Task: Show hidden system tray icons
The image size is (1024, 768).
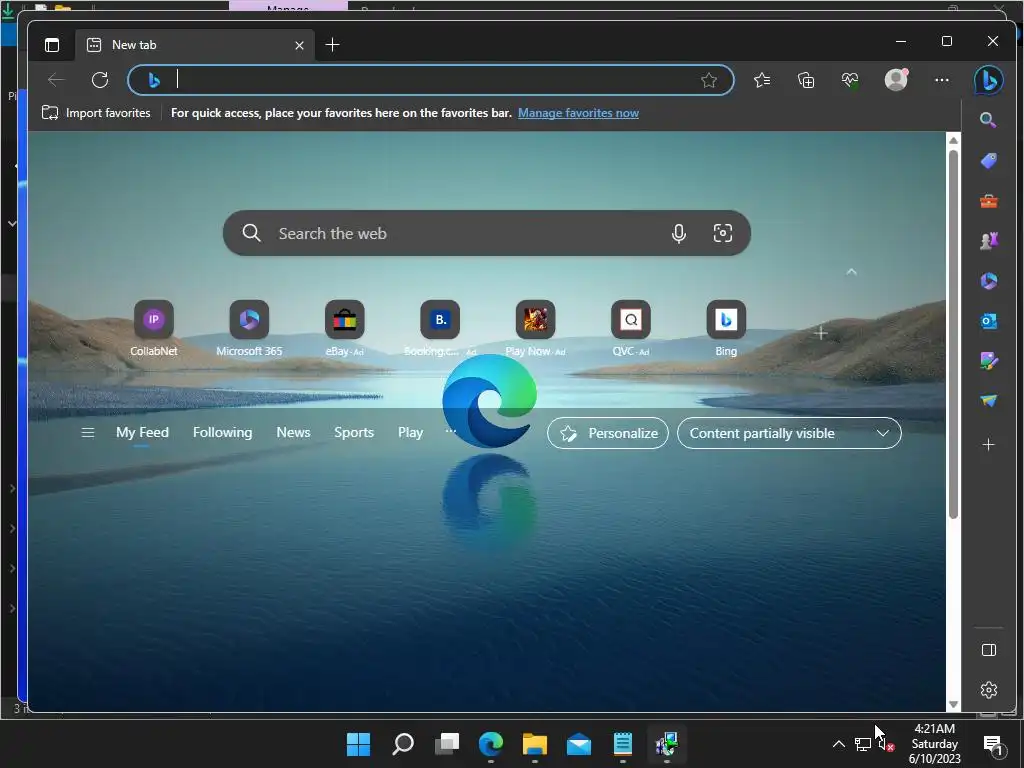Action: pyautogui.click(x=839, y=744)
